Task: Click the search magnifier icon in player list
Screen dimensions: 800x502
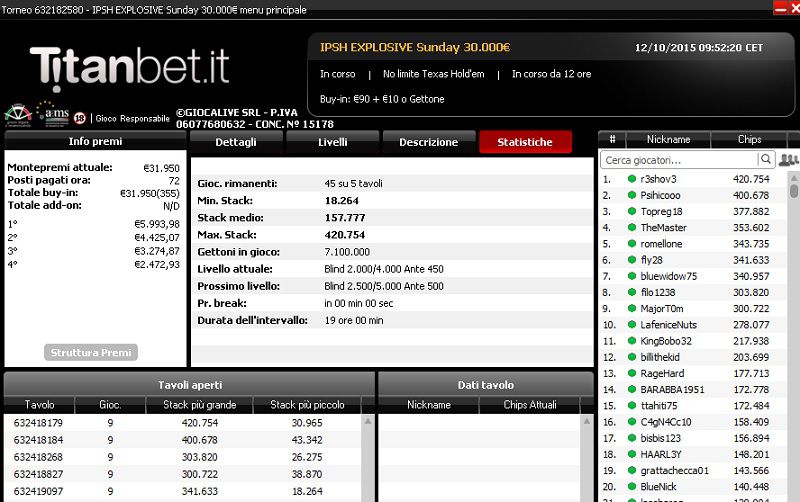Action: click(766, 160)
